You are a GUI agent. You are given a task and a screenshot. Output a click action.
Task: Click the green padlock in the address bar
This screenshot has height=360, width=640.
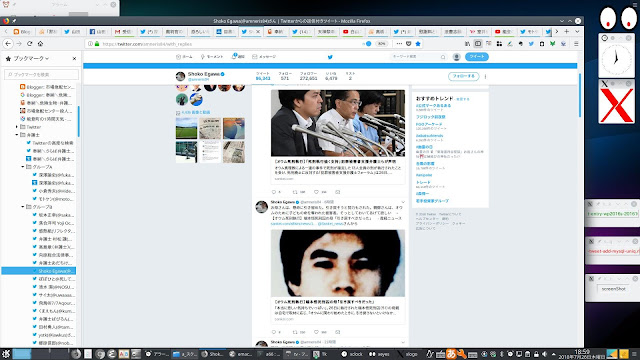point(97,44)
